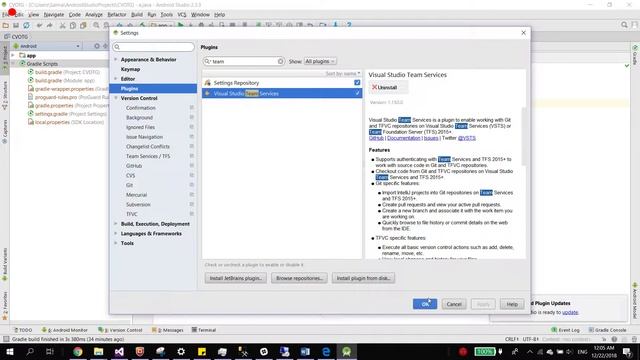Image resolution: width=640 pixels, height=360 pixels.
Task: Open the Android Monitor tool window tab
Action: [64, 330]
